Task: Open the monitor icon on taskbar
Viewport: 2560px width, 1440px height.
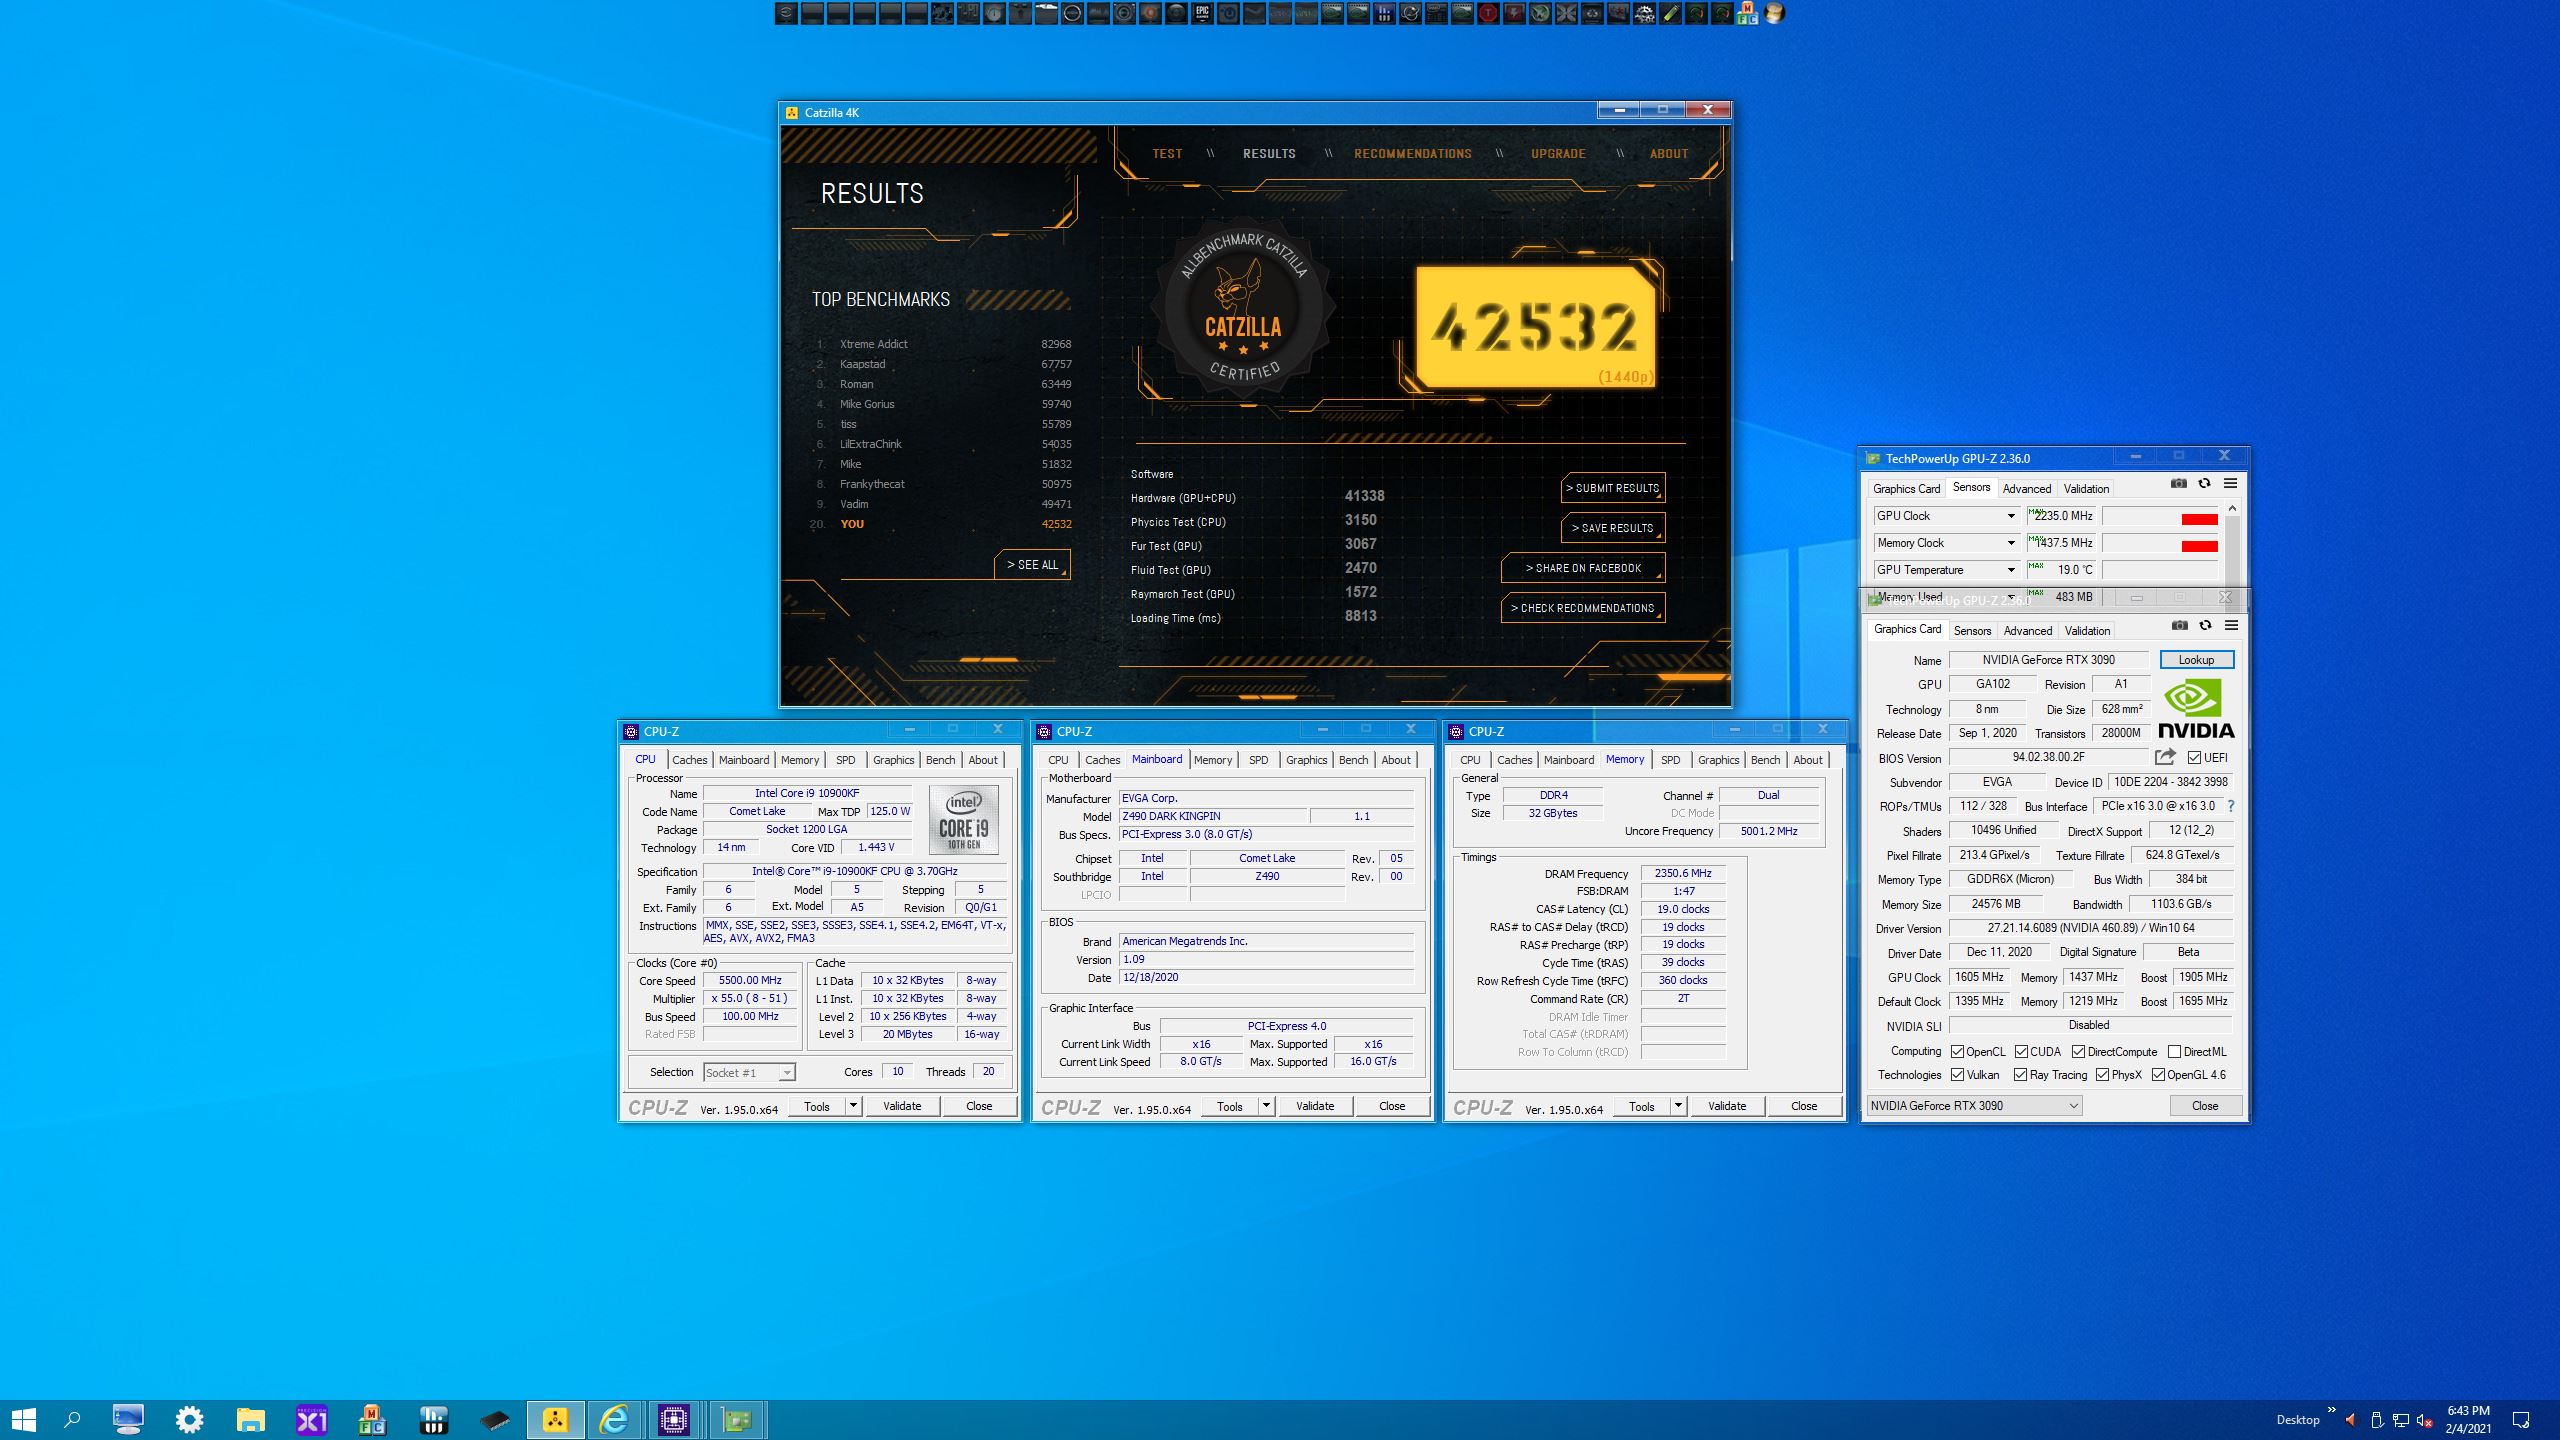Action: pyautogui.click(x=128, y=1420)
